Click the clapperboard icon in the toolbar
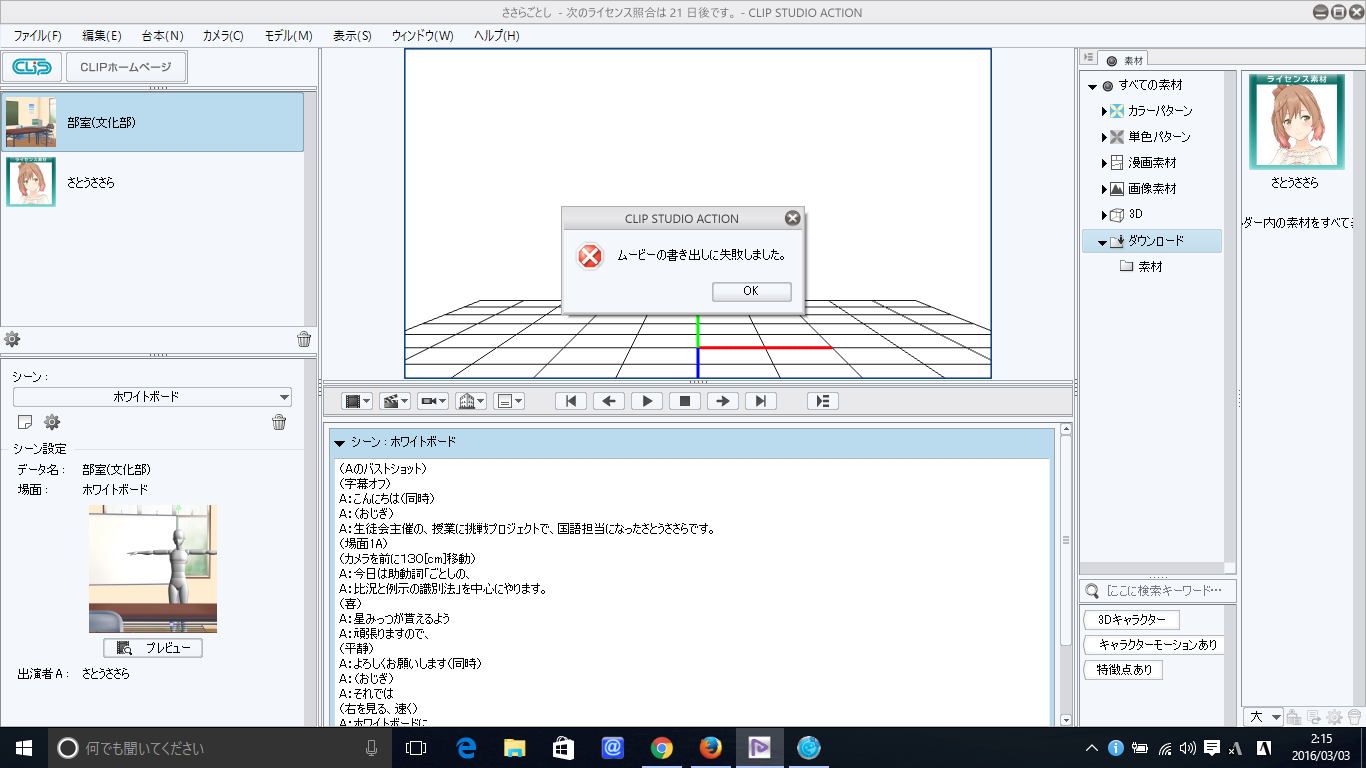 (x=391, y=401)
